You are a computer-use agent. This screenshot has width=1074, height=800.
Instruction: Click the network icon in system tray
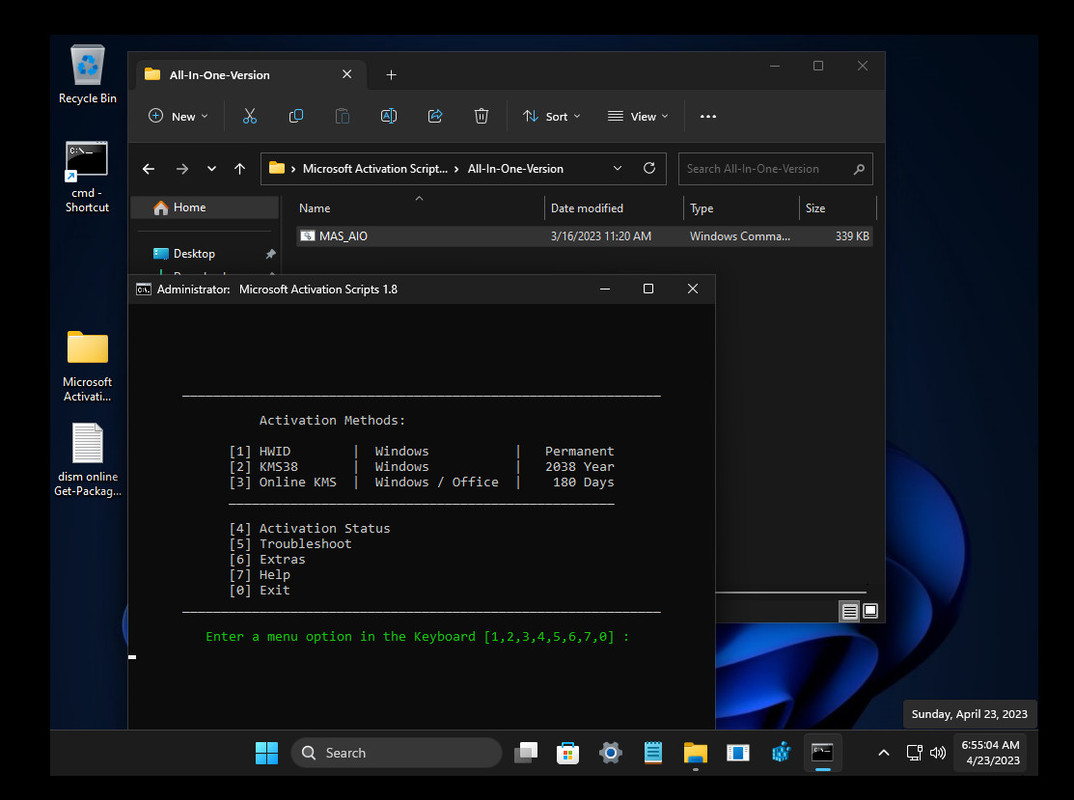[x=914, y=753]
